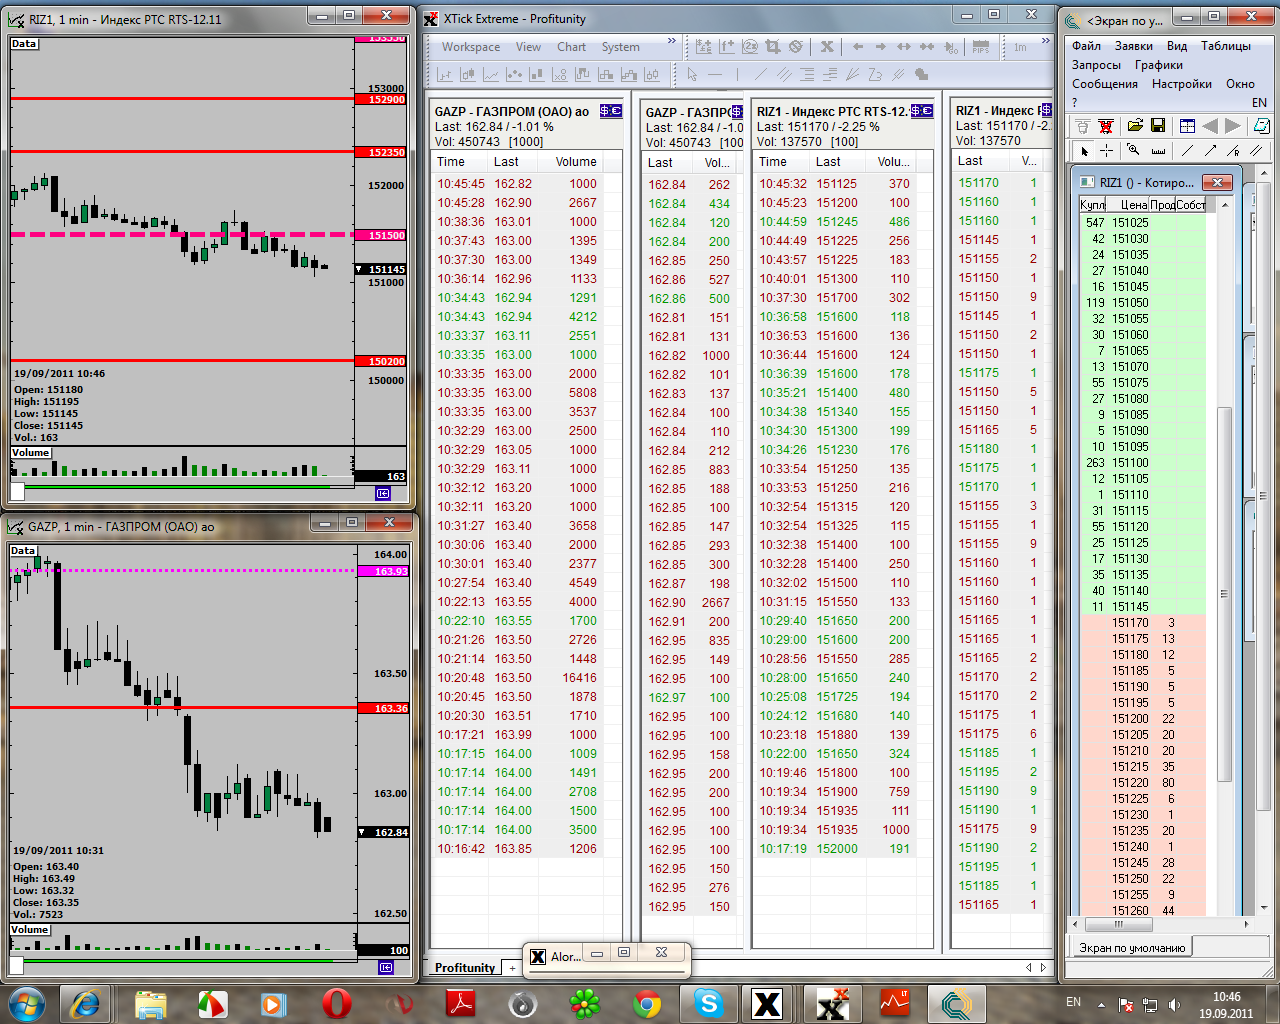The height and width of the screenshot is (1024, 1280).
Task: Click the Time column header in the RIZ1 table
Action: [773, 162]
